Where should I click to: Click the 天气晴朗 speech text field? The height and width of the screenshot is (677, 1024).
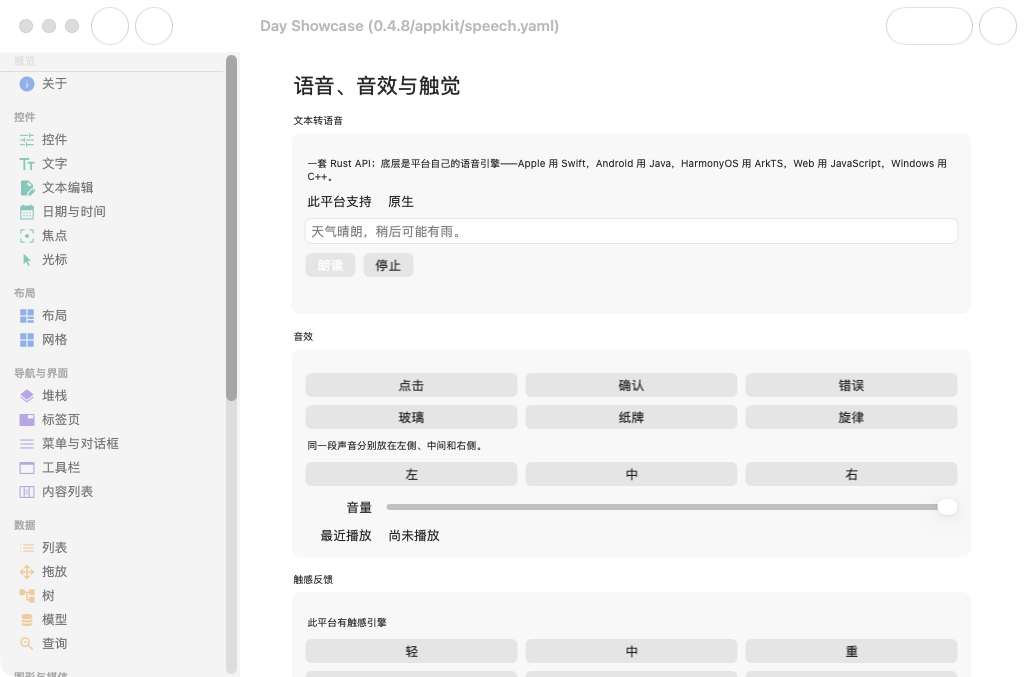(x=632, y=231)
